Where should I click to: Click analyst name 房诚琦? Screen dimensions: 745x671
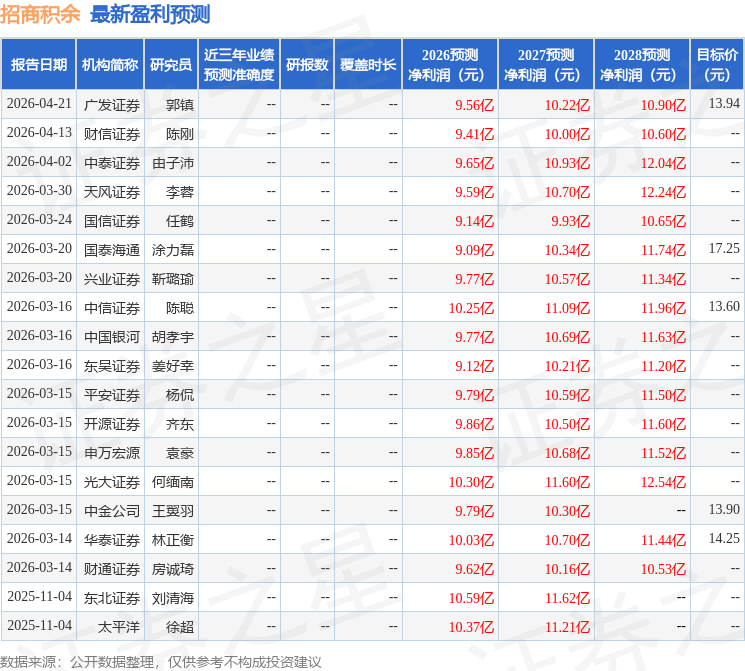tap(172, 569)
